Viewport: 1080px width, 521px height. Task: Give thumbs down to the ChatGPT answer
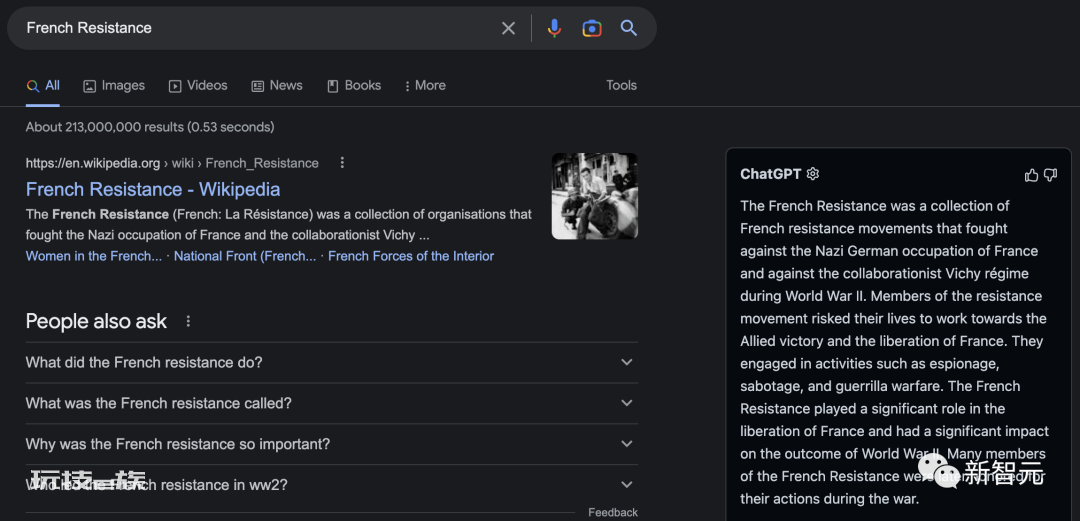[x=1050, y=175]
